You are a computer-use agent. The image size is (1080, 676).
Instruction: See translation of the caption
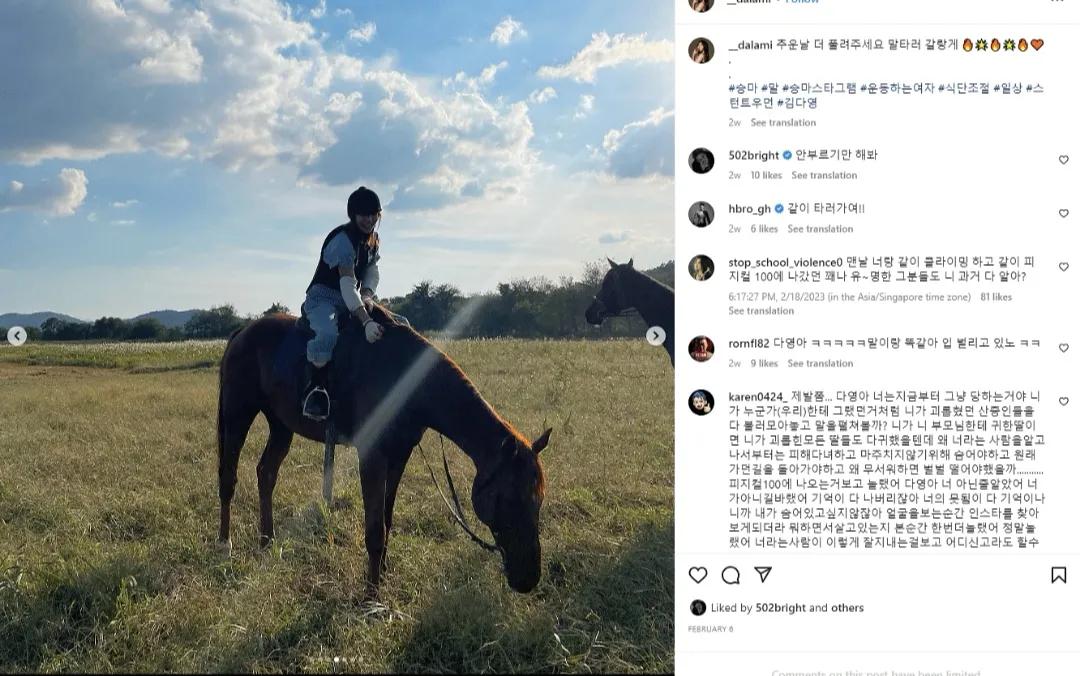pos(783,123)
